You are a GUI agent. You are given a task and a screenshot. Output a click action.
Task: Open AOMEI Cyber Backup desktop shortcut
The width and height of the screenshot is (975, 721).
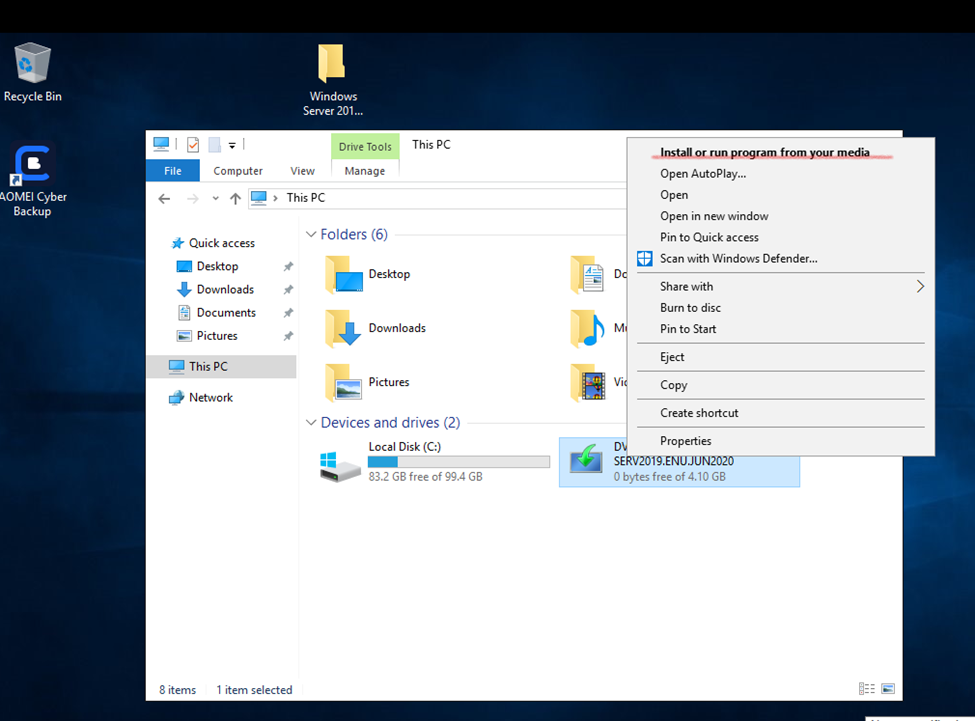tap(32, 167)
